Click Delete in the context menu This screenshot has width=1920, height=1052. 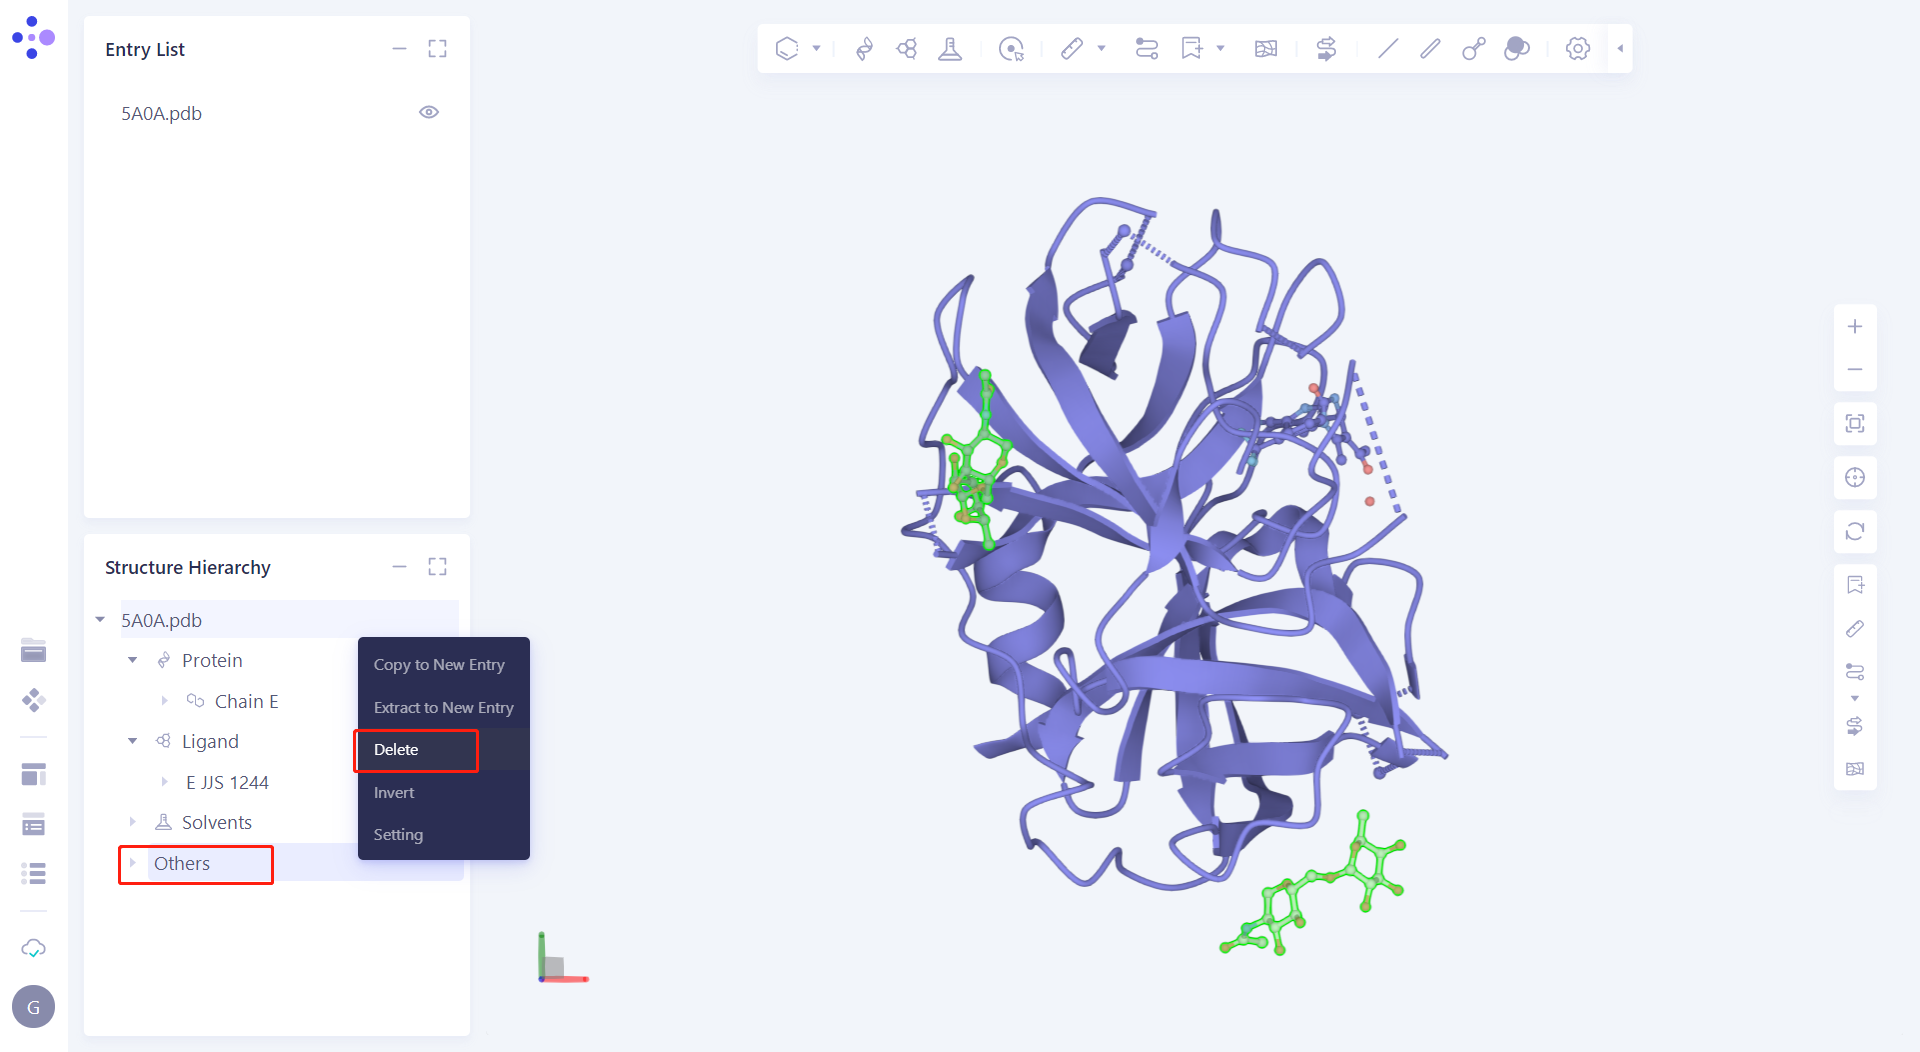(396, 749)
